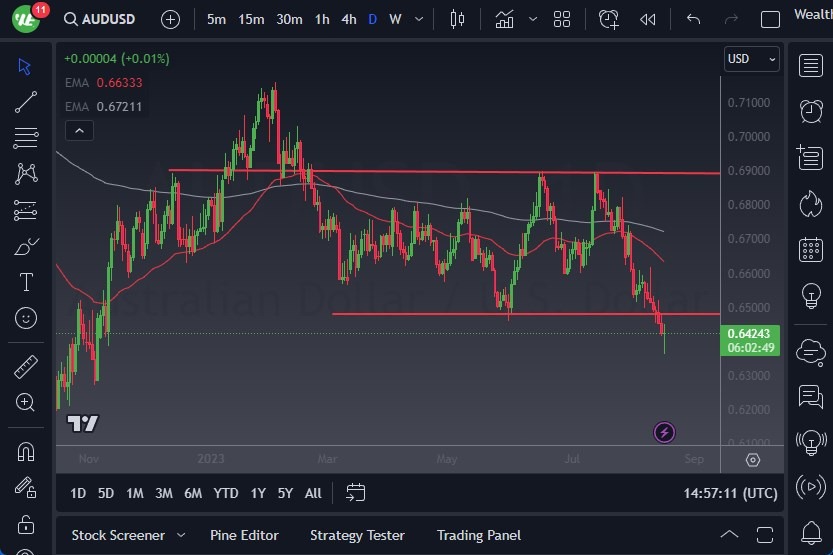
Task: Open the Calendar icon in right sidebar
Action: tap(811, 250)
